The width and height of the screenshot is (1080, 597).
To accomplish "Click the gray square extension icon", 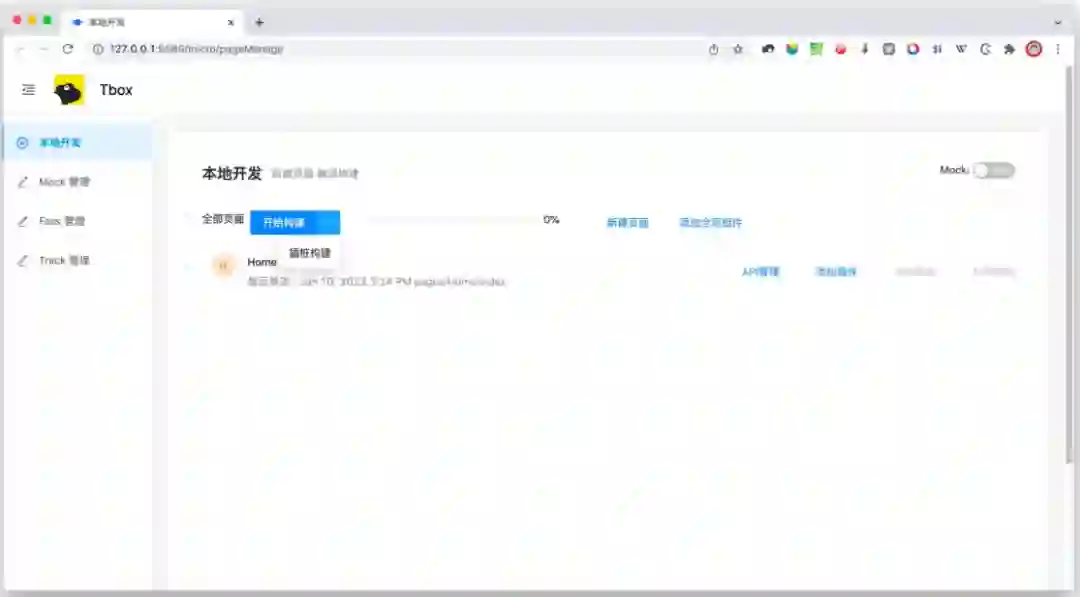I will pos(889,49).
